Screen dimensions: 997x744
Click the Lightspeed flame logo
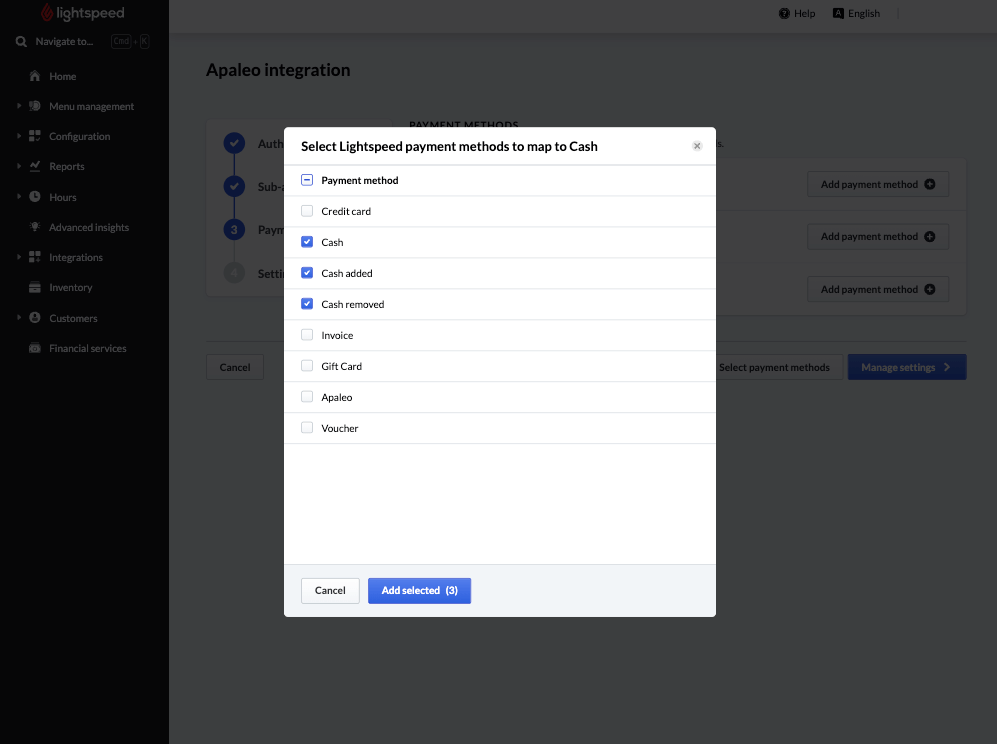click(47, 13)
